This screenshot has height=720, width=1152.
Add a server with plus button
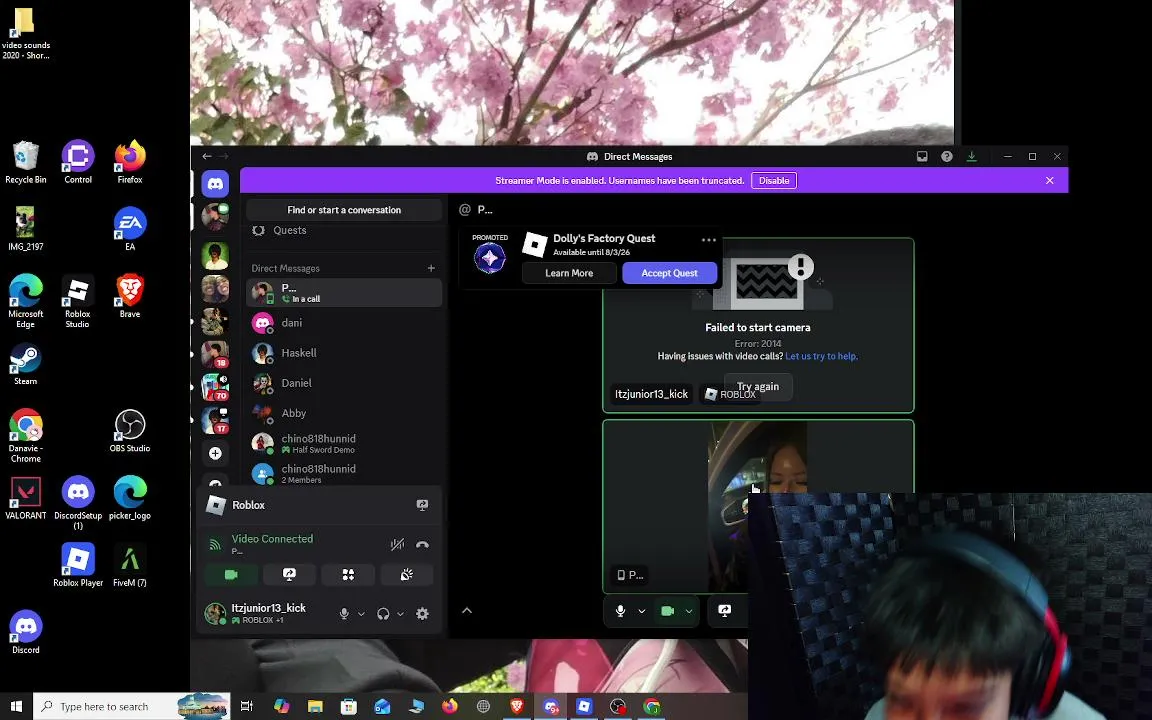tap(215, 453)
